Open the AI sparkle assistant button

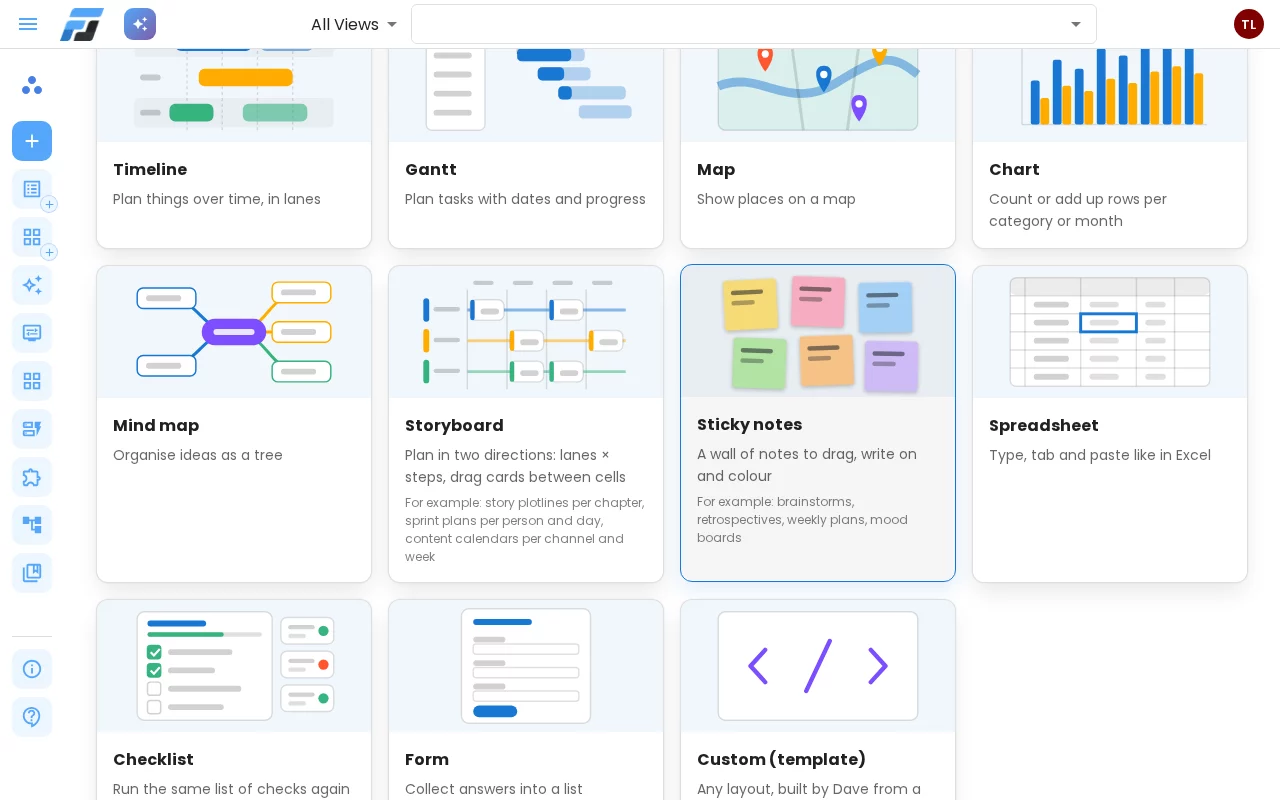click(140, 24)
